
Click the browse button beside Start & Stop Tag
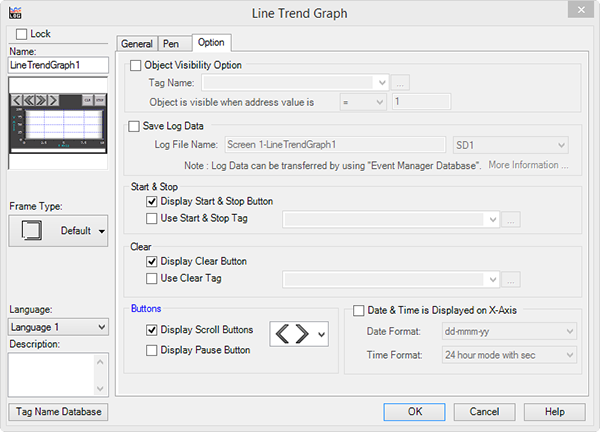pos(511,220)
